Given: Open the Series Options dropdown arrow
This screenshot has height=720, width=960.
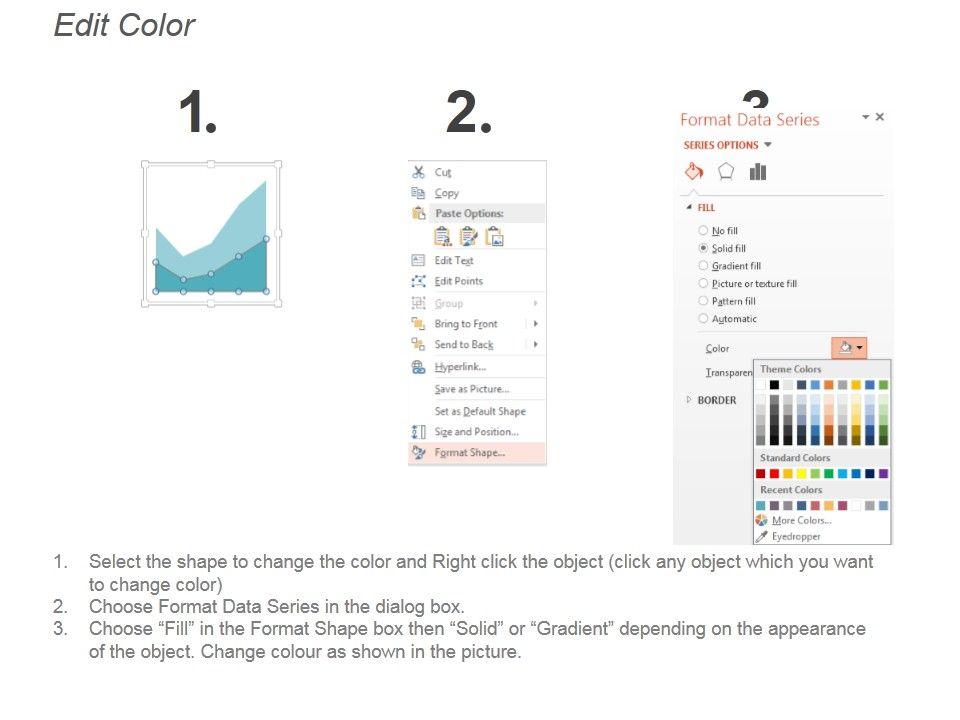Looking at the screenshot, I should (768, 145).
